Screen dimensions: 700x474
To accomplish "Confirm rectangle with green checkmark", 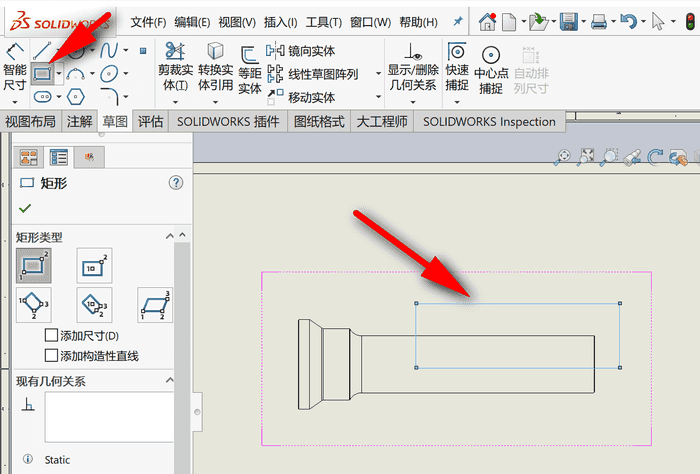I will 25,208.
